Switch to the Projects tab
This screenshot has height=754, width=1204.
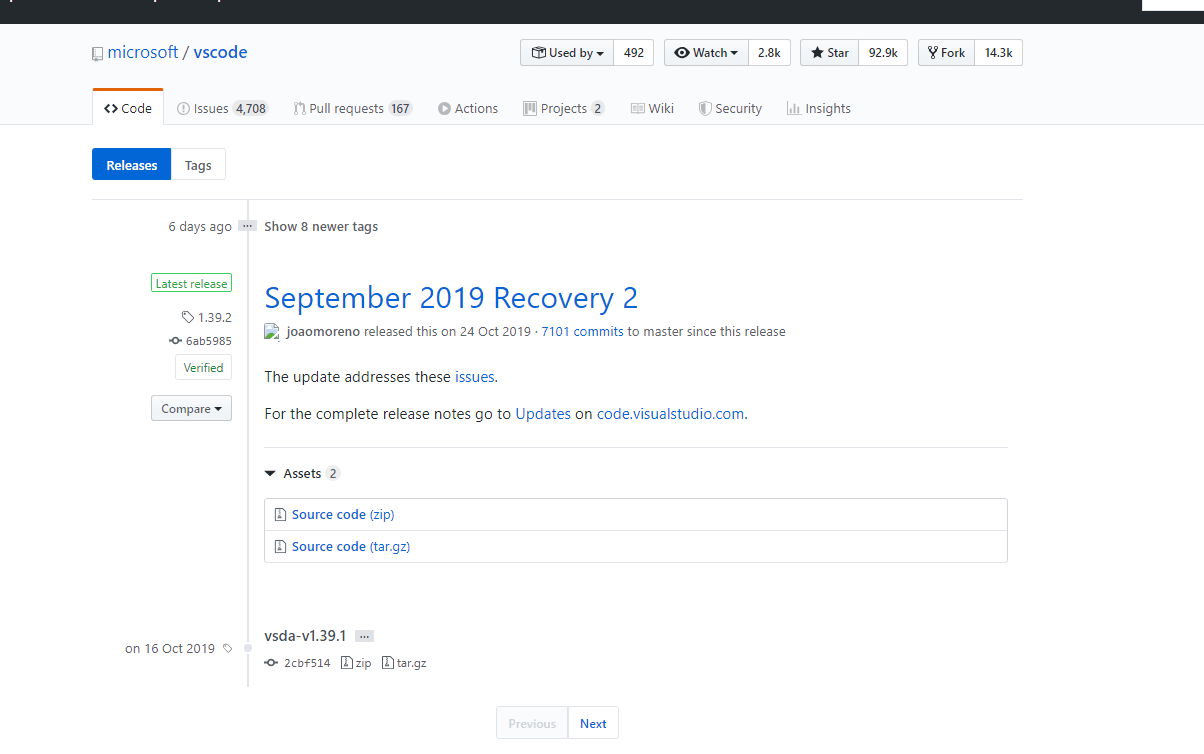click(x=564, y=108)
